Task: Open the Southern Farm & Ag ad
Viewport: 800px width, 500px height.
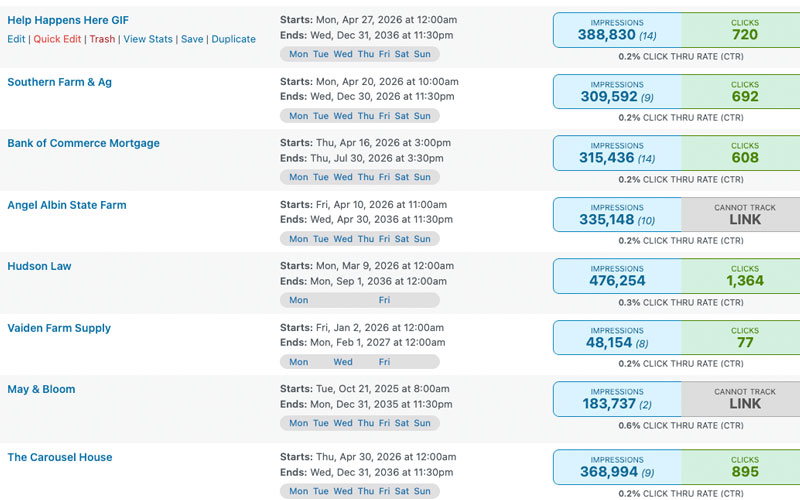Action: point(59,82)
